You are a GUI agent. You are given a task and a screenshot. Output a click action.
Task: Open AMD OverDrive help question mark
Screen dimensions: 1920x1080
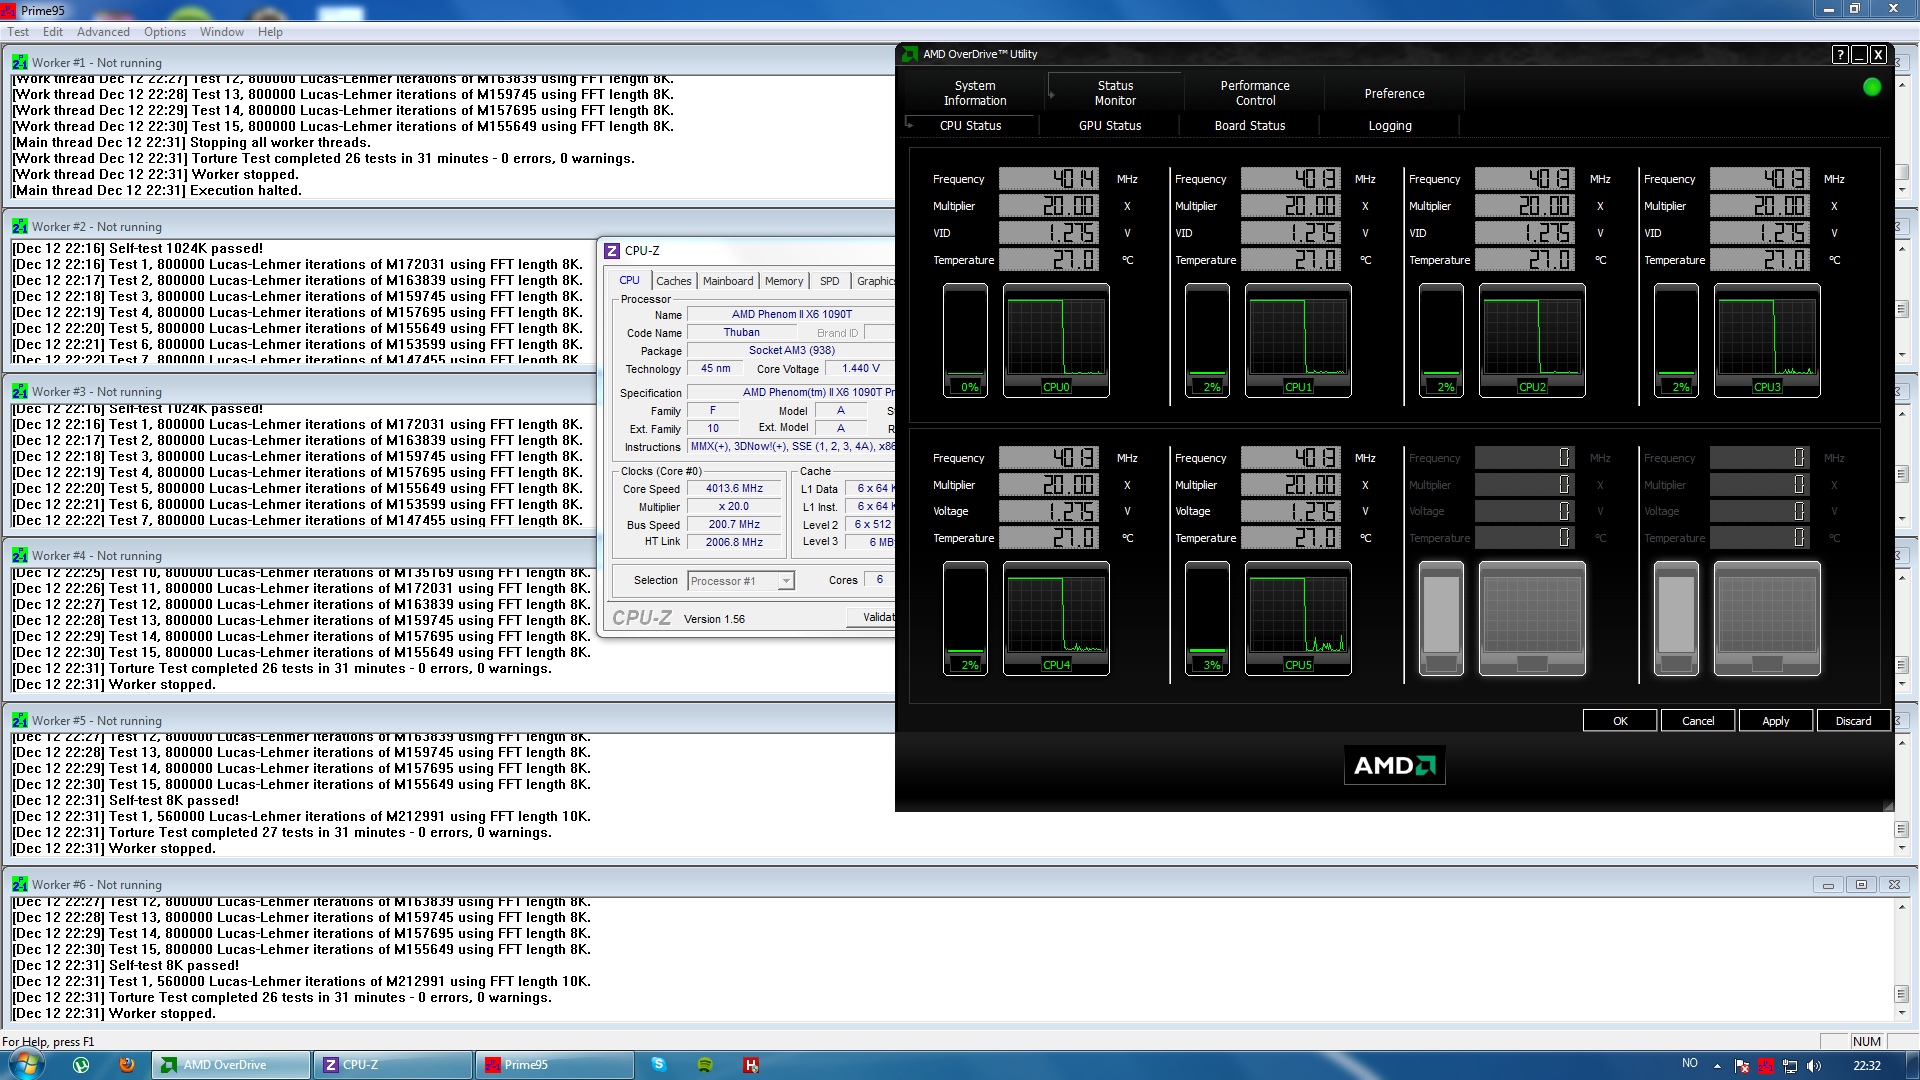tap(1840, 55)
